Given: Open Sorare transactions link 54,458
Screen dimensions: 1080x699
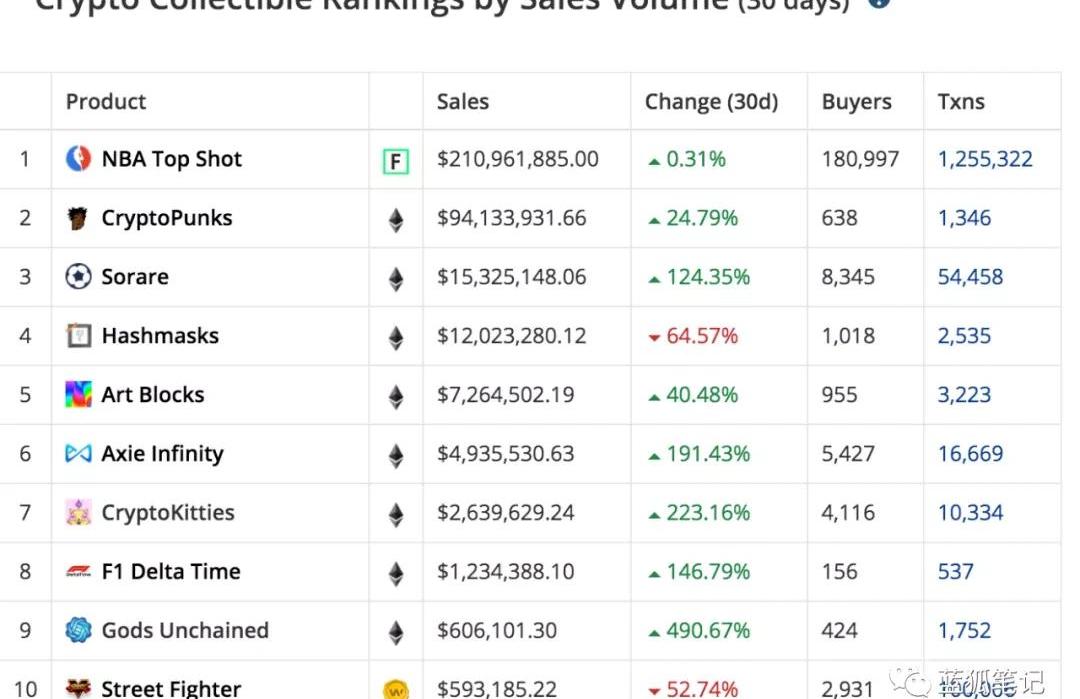Looking at the screenshot, I should coord(970,277).
